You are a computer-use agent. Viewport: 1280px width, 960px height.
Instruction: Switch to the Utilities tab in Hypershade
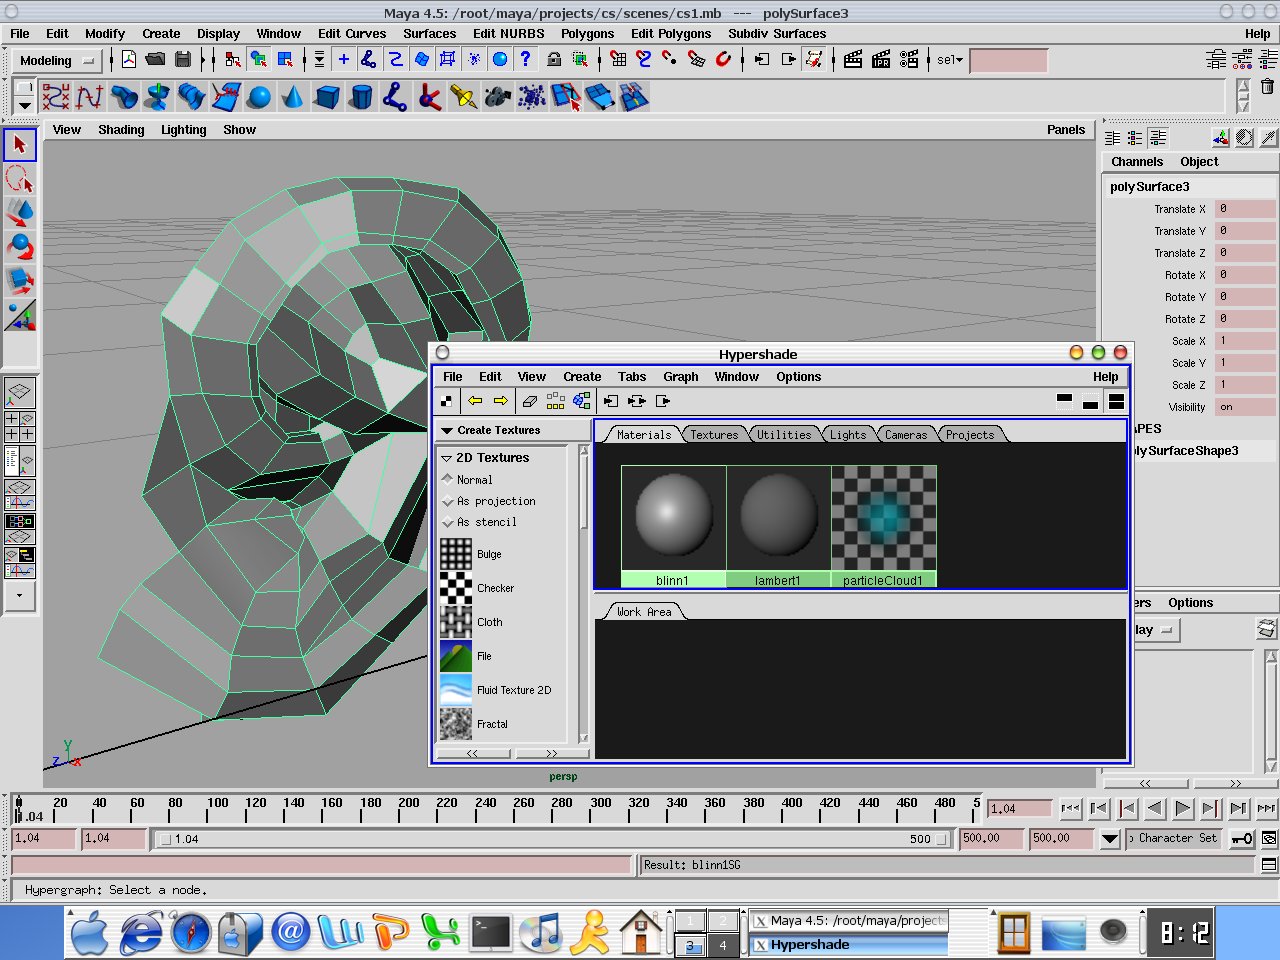coord(784,435)
